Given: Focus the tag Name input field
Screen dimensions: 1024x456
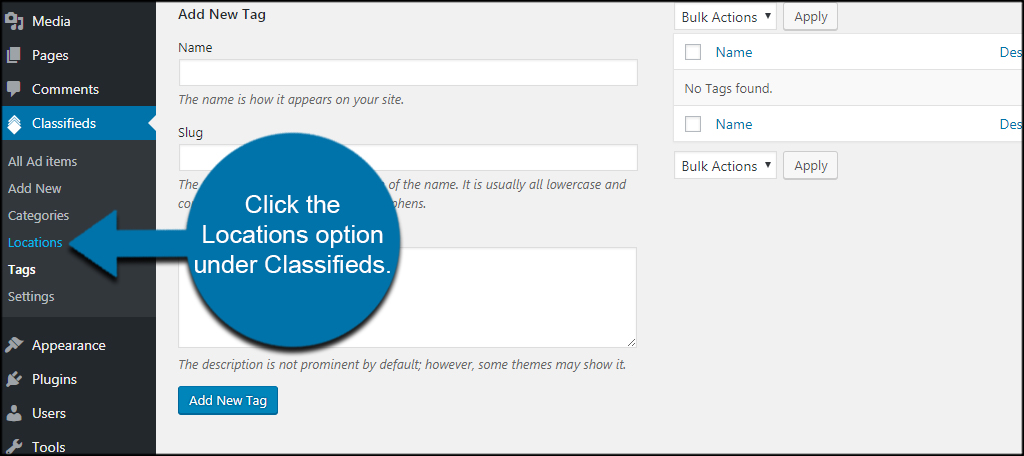Looking at the screenshot, I should coord(408,73).
